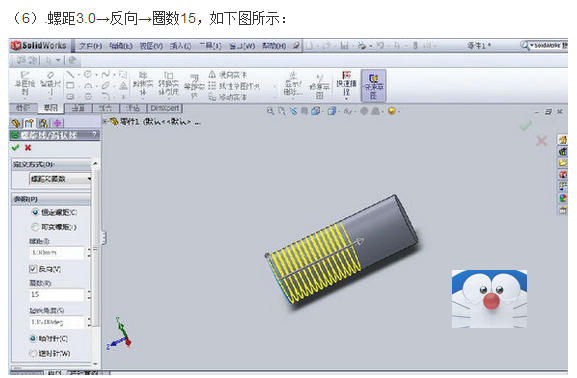Viewport: 577px width, 378px height.
Task: Click the Smart Dimension (智能尺寸) button
Action: tap(50, 84)
